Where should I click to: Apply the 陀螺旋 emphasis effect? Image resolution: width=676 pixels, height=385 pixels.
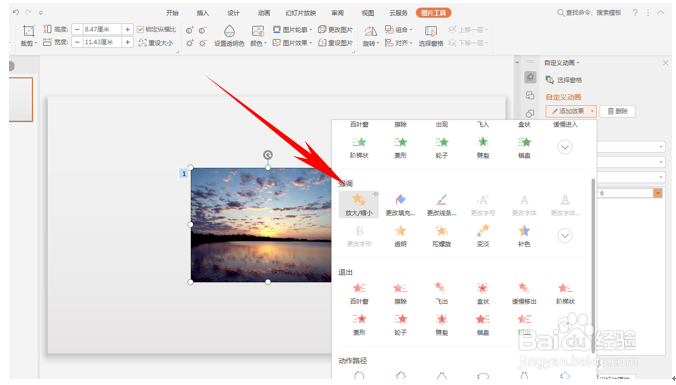point(441,235)
